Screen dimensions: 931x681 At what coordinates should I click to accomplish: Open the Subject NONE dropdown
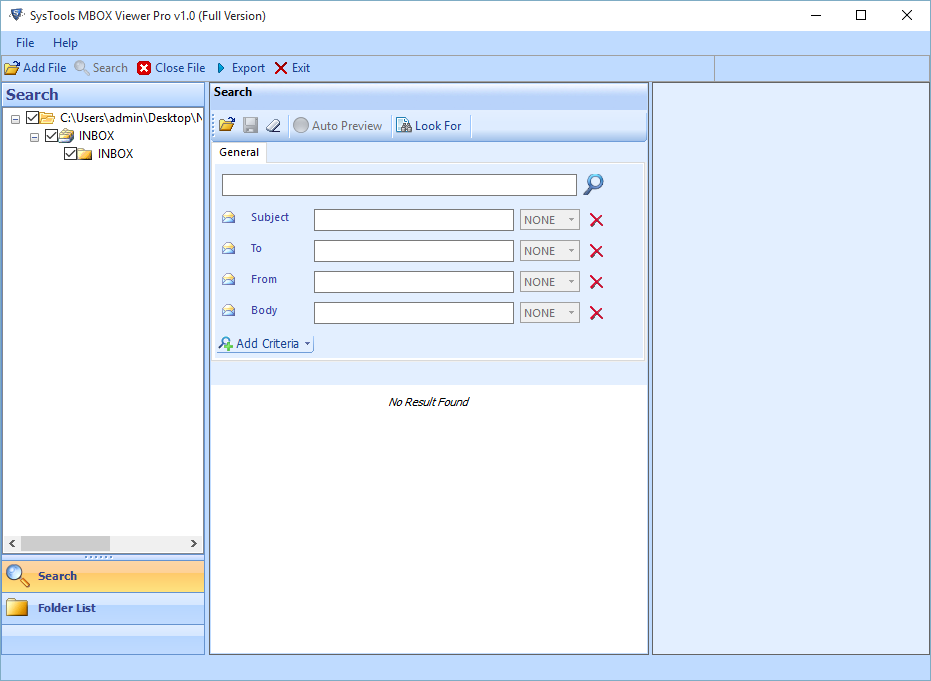[550, 220]
